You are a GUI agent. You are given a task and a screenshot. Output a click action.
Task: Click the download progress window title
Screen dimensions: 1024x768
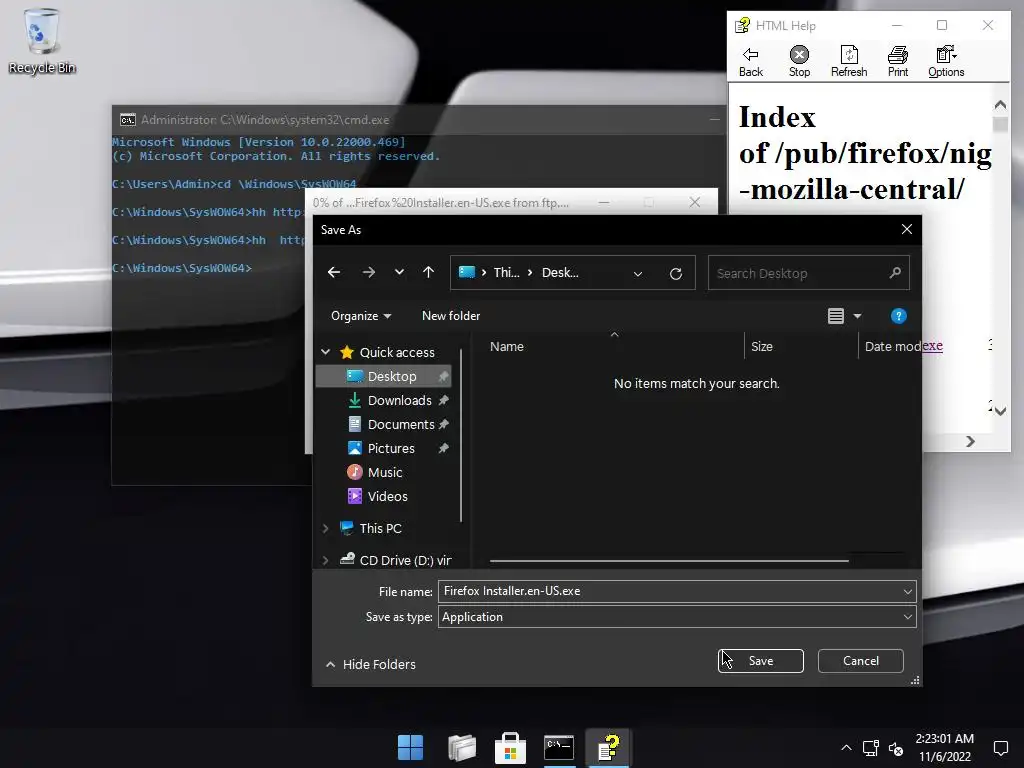(441, 203)
